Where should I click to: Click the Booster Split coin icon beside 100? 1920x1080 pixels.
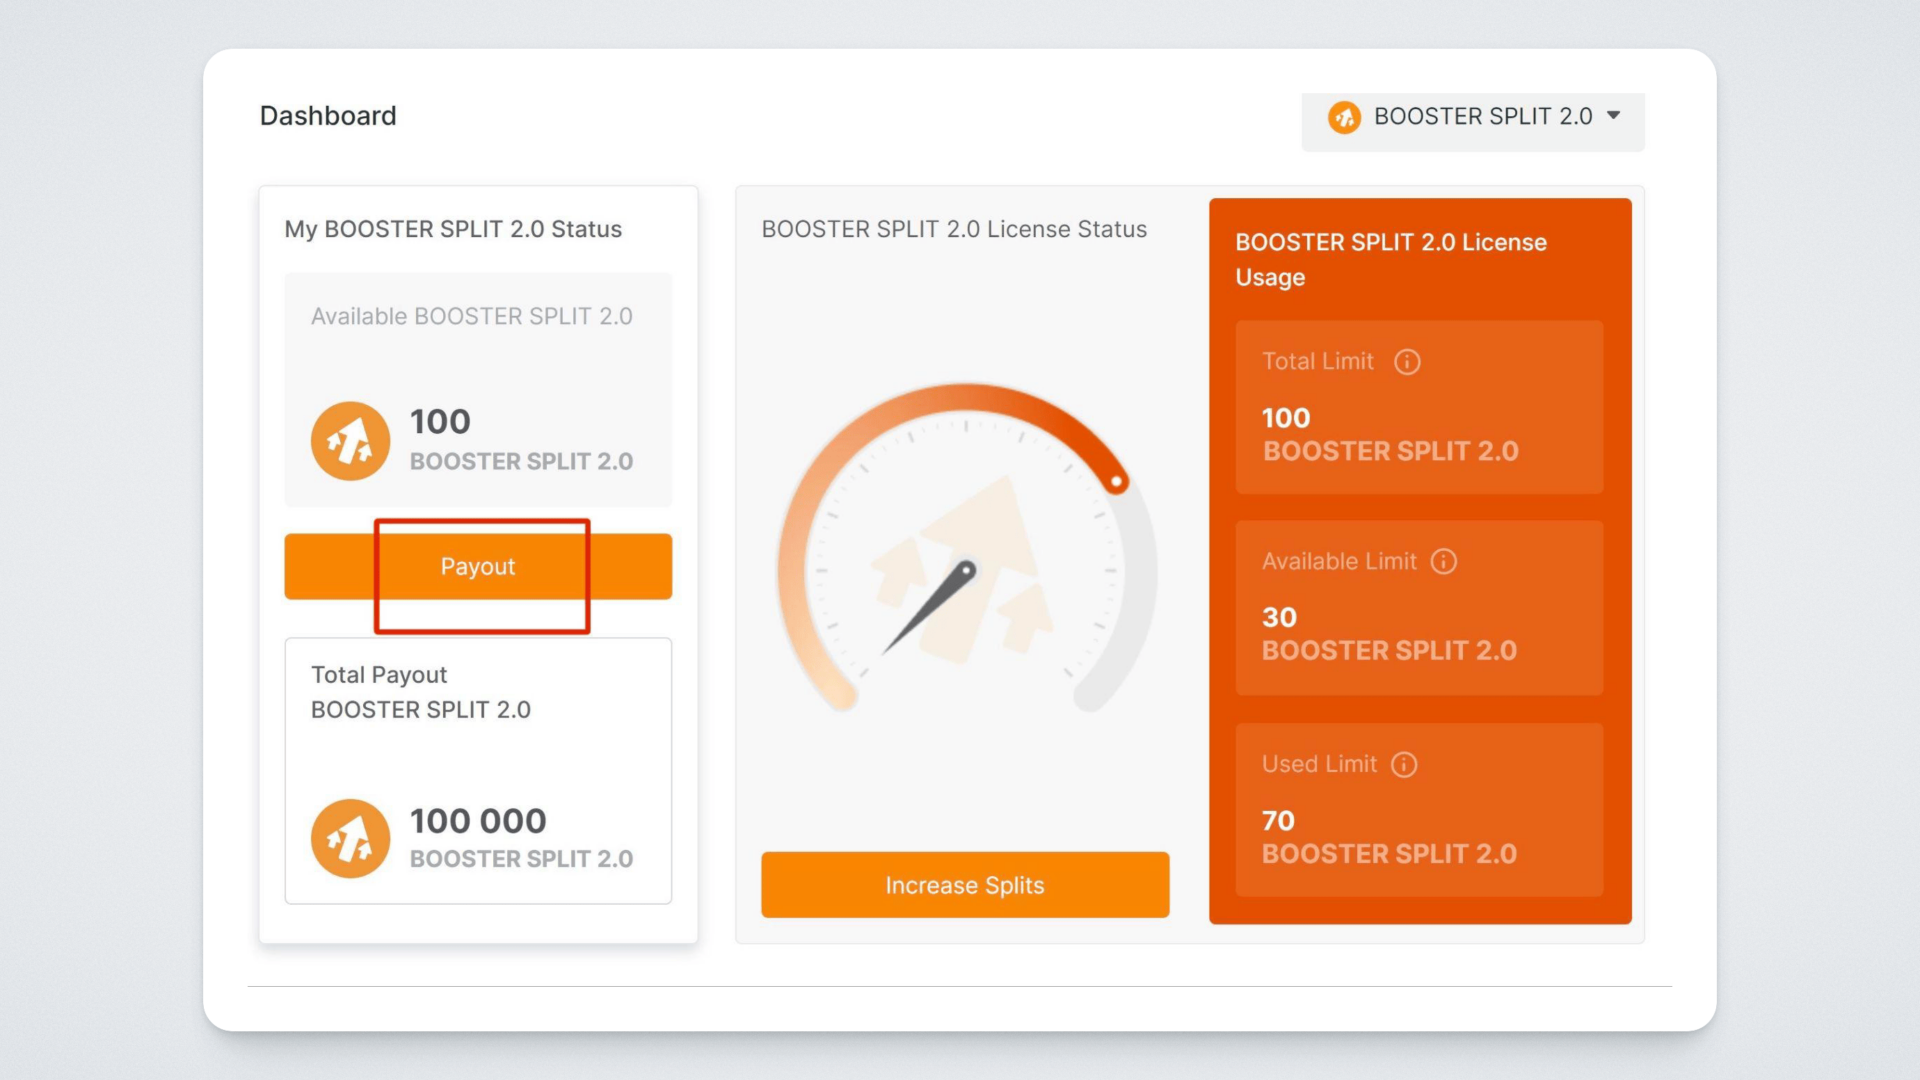coord(350,441)
